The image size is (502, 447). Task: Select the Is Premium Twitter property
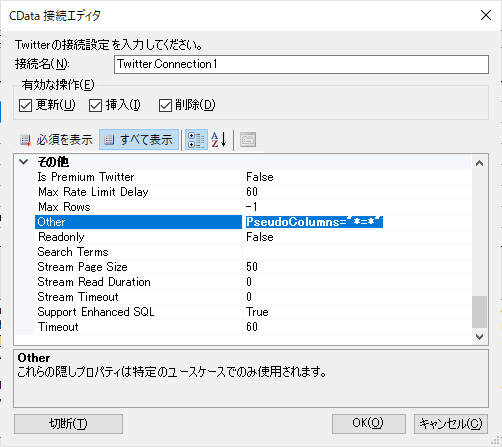coord(138,177)
